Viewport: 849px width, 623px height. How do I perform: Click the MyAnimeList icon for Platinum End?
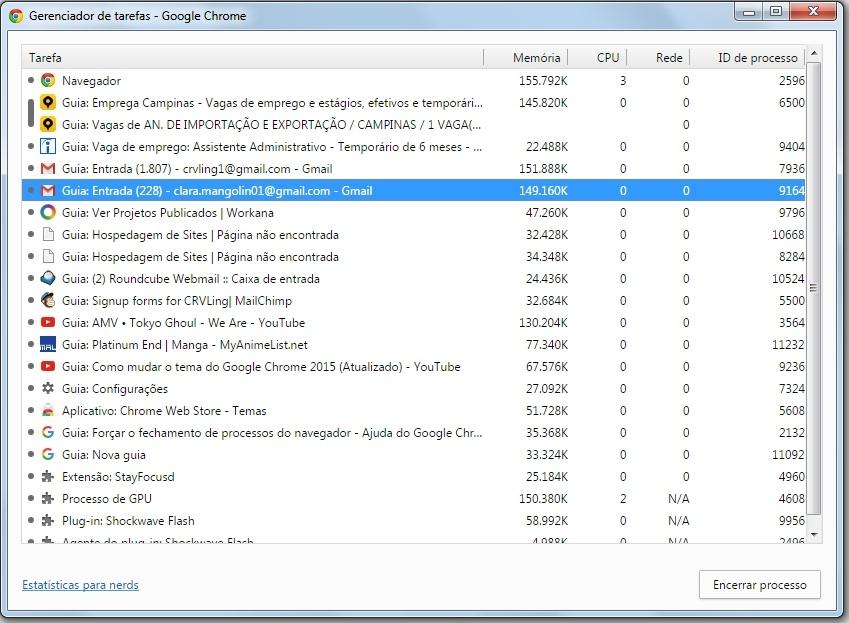click(48, 345)
